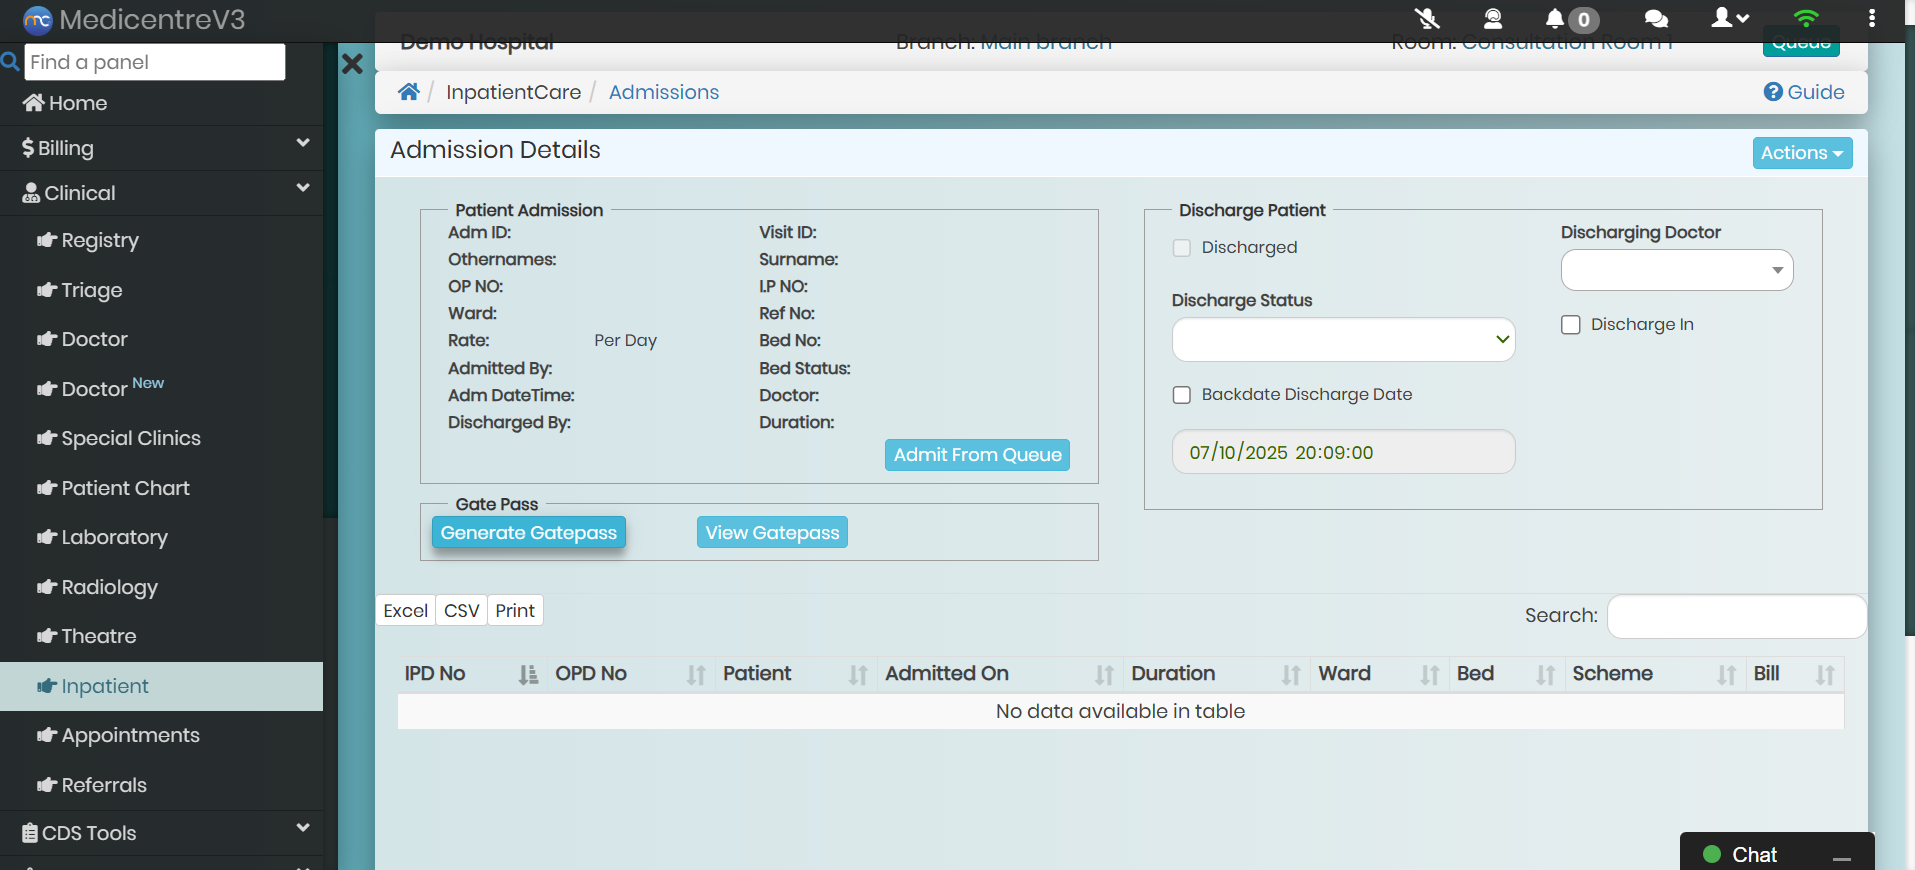The height and width of the screenshot is (870, 1915).
Task: Click the Generate Gatepass button
Action: tap(528, 533)
